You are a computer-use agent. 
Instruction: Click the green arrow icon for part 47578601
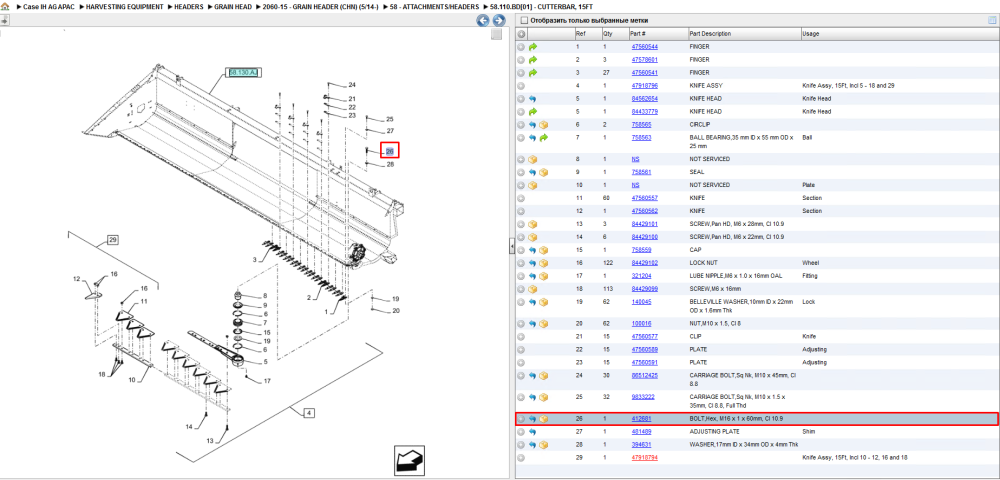tap(533, 60)
